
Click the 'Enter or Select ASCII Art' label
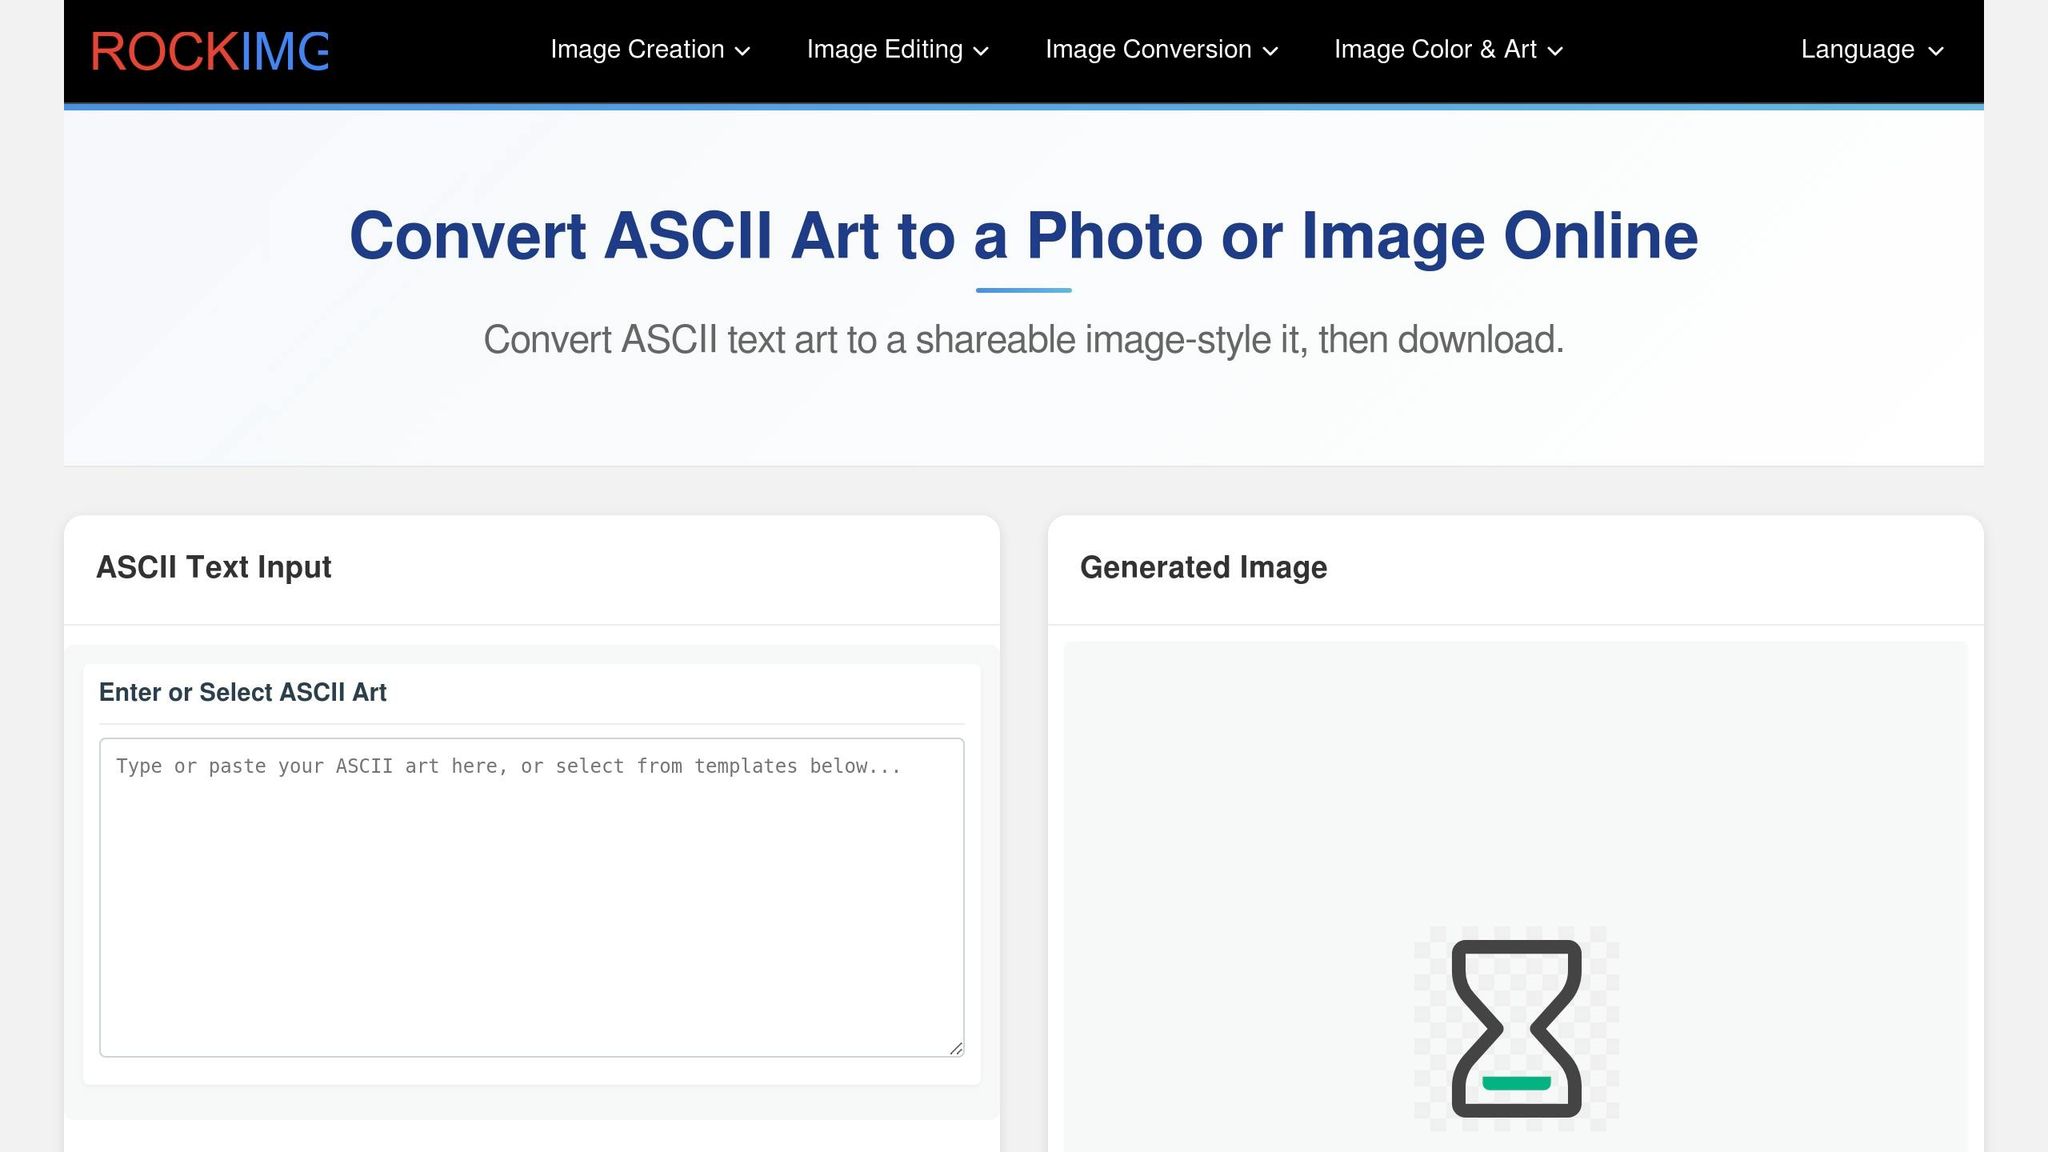tap(243, 692)
